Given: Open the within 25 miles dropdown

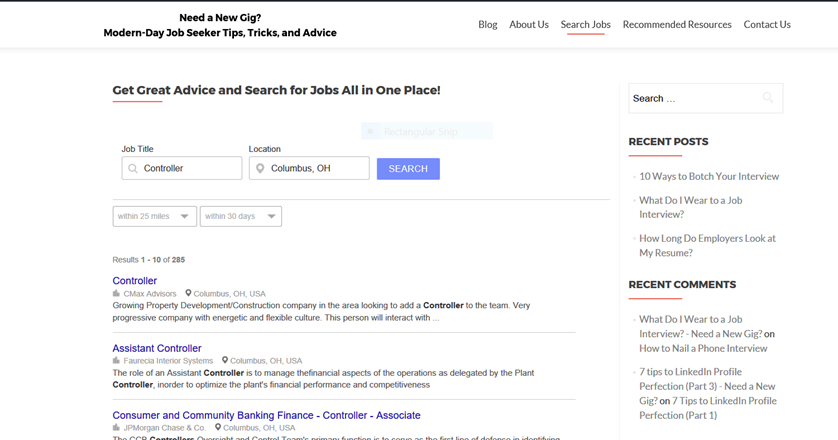Looking at the screenshot, I should [x=154, y=217].
